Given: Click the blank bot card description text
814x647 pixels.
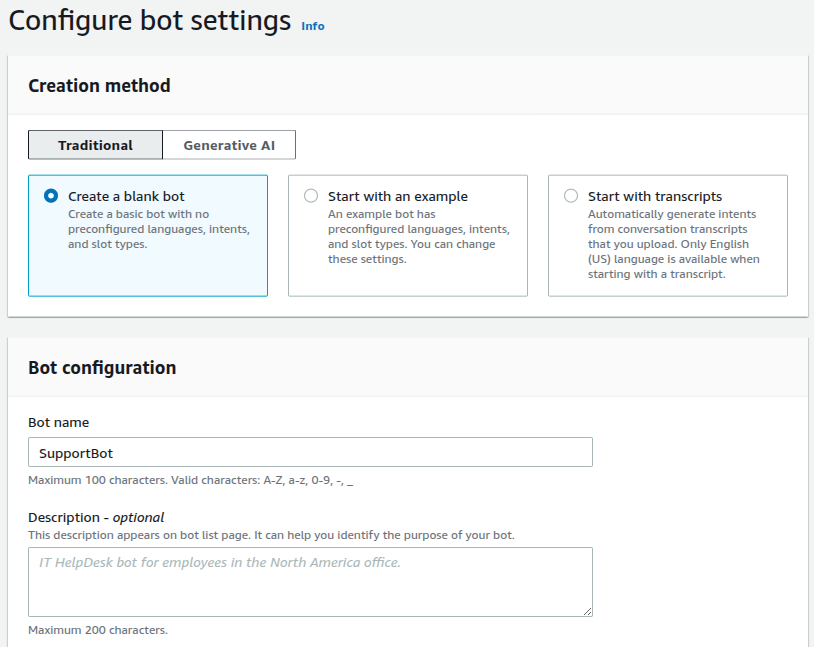Looking at the screenshot, I should coord(159,229).
